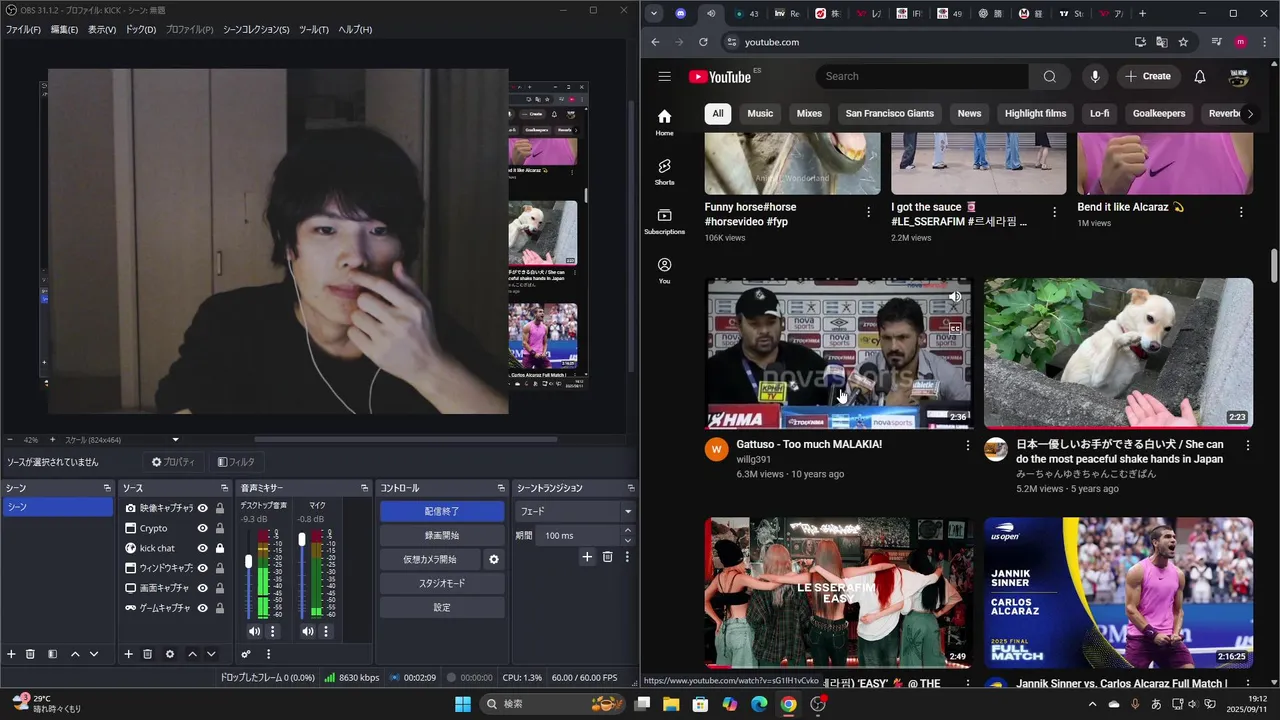The width and height of the screenshot is (1280, 720).
Task: Open the フェード transition dropdown
Action: pos(575,511)
